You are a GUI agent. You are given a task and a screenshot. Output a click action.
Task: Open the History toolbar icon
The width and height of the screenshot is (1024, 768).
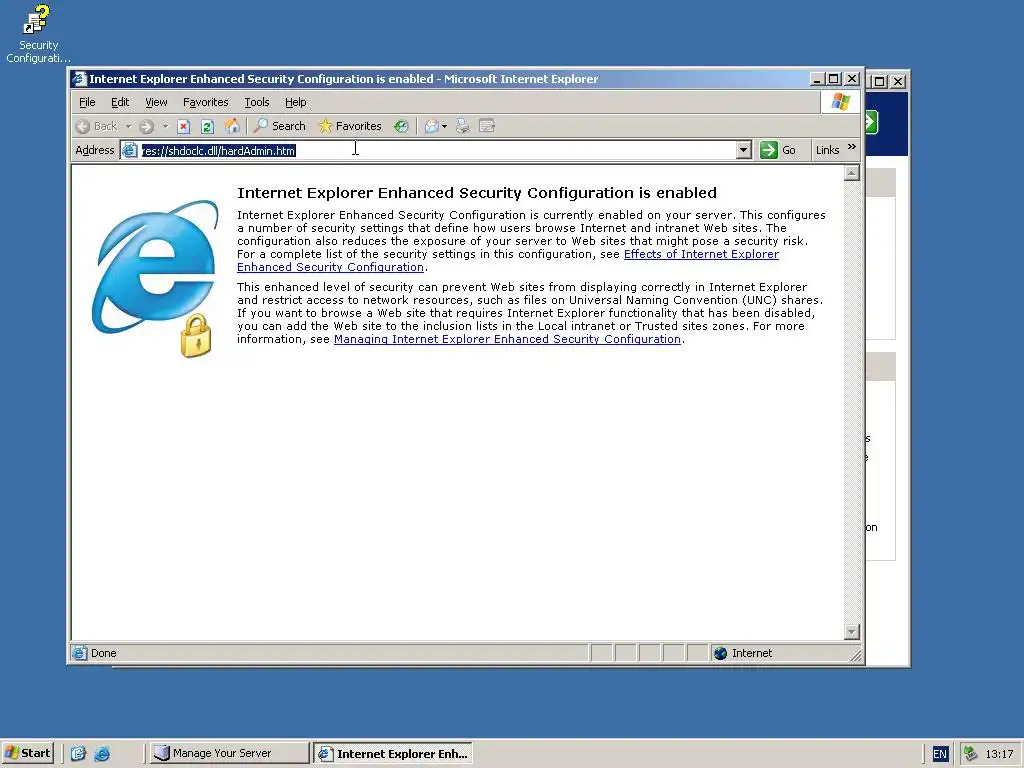(401, 126)
